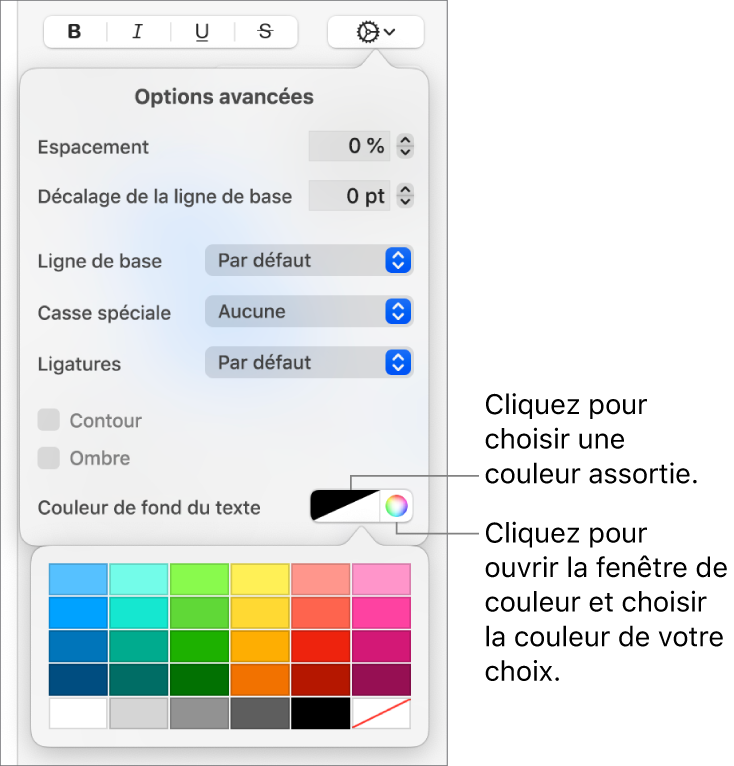Open the text background color well

click(346, 506)
